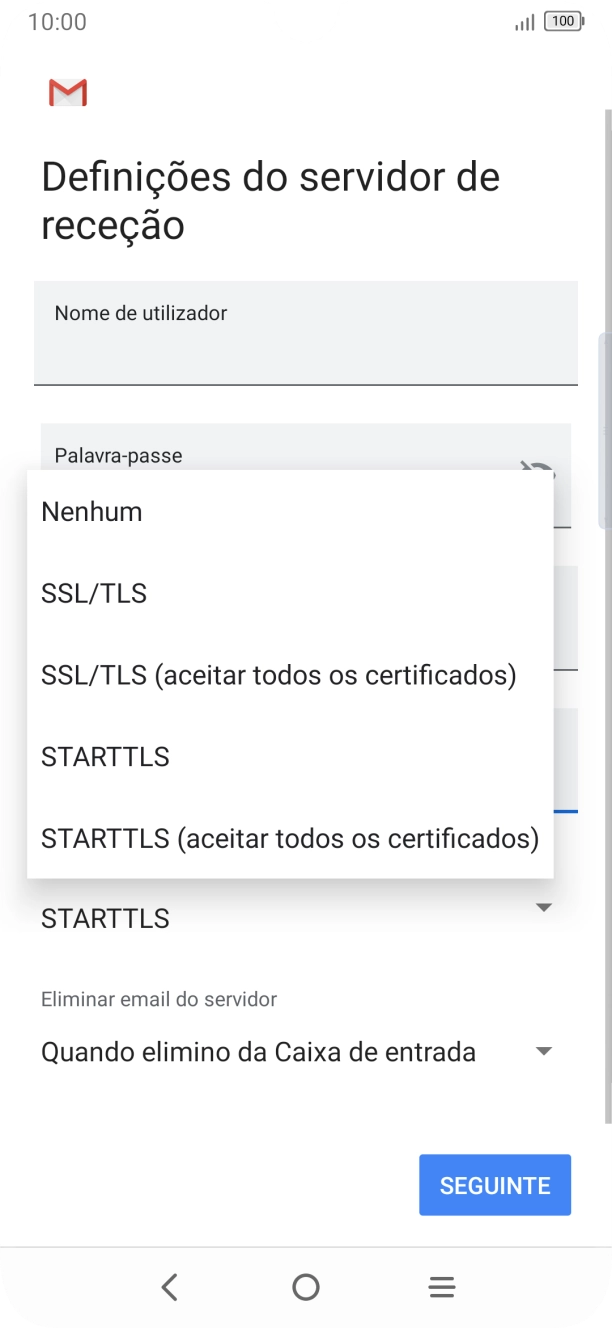Select STARTTLS (aceitar todos os certificados)
Screen dimensions: 612x1328
(290, 839)
